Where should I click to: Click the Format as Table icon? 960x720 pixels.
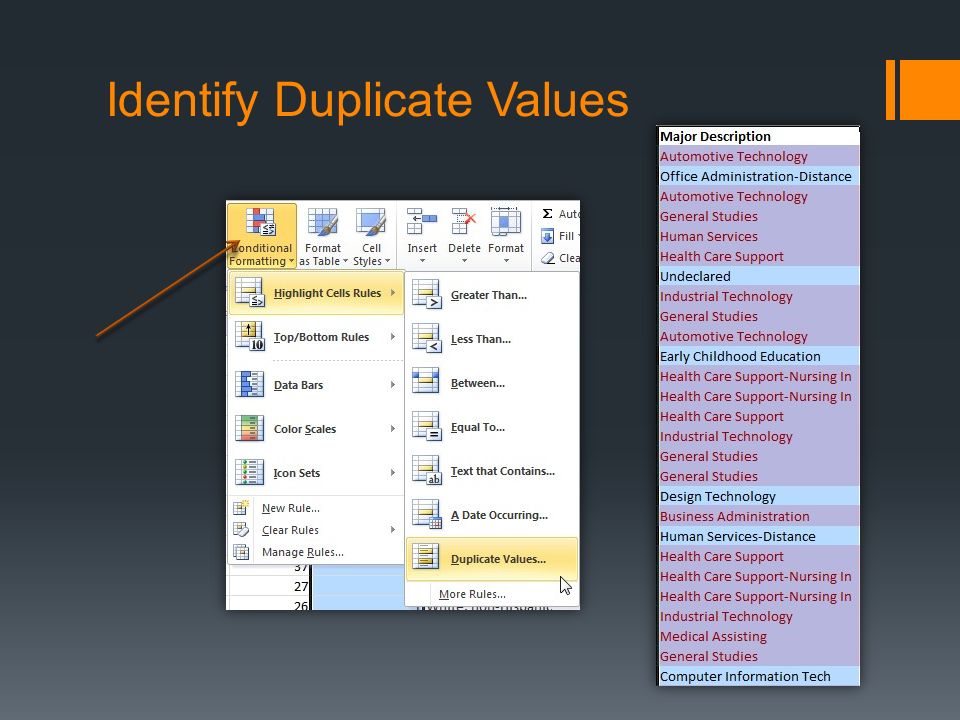pos(322,222)
